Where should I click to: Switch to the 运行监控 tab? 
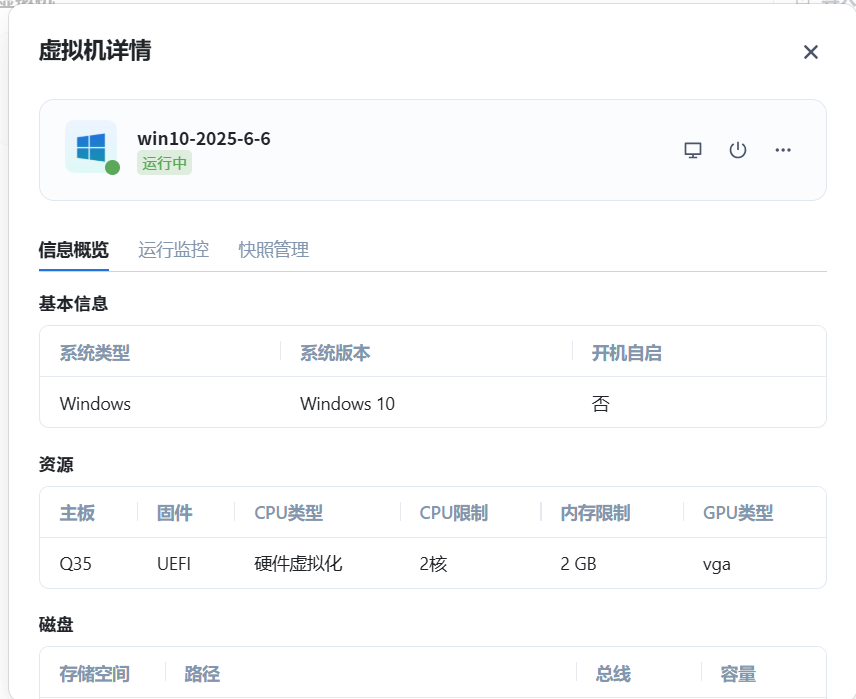[173, 250]
